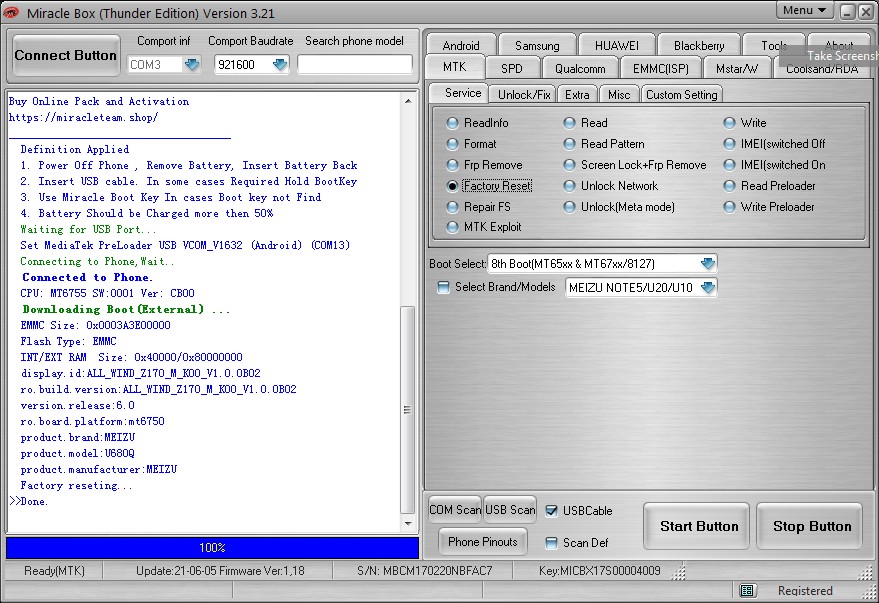Click the Miracle Box red logo icon
The image size is (879, 603).
(11, 12)
